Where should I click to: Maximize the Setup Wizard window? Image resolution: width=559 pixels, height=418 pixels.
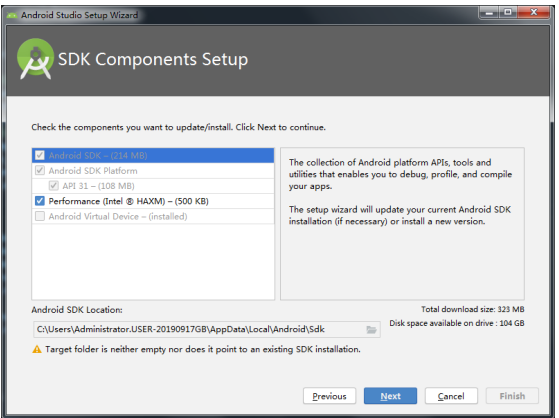coord(508,13)
